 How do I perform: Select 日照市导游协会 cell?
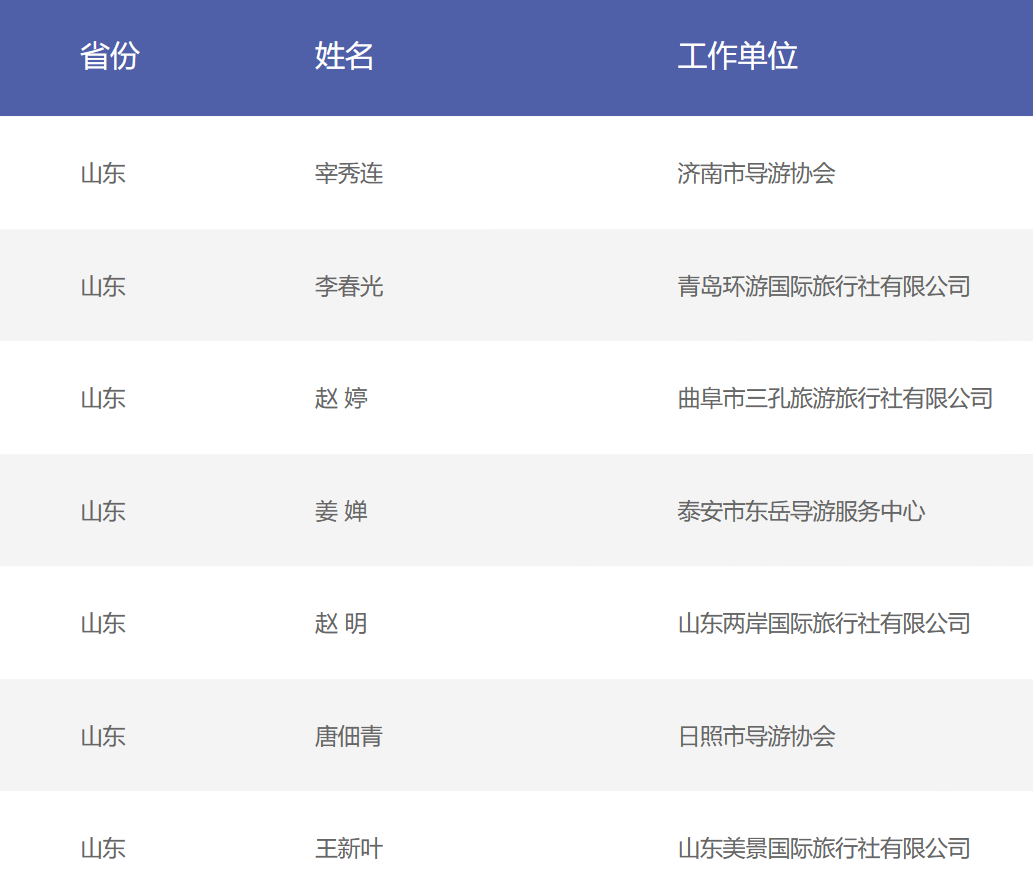pos(756,736)
